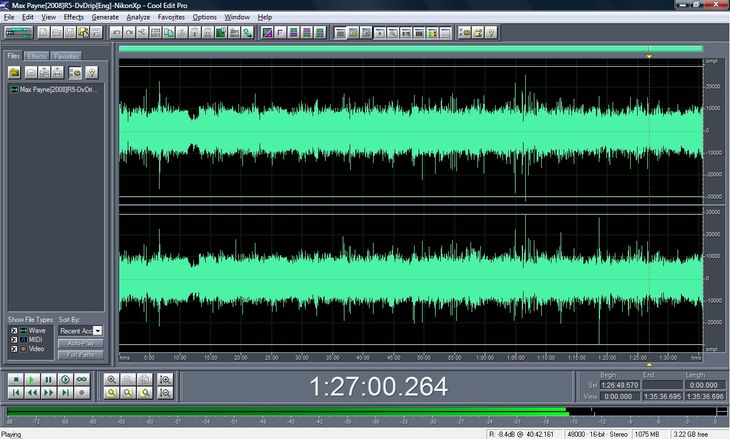Click the Zoom Out Horizontally icon
Image resolution: width=730 pixels, height=439 pixels.
[128, 379]
